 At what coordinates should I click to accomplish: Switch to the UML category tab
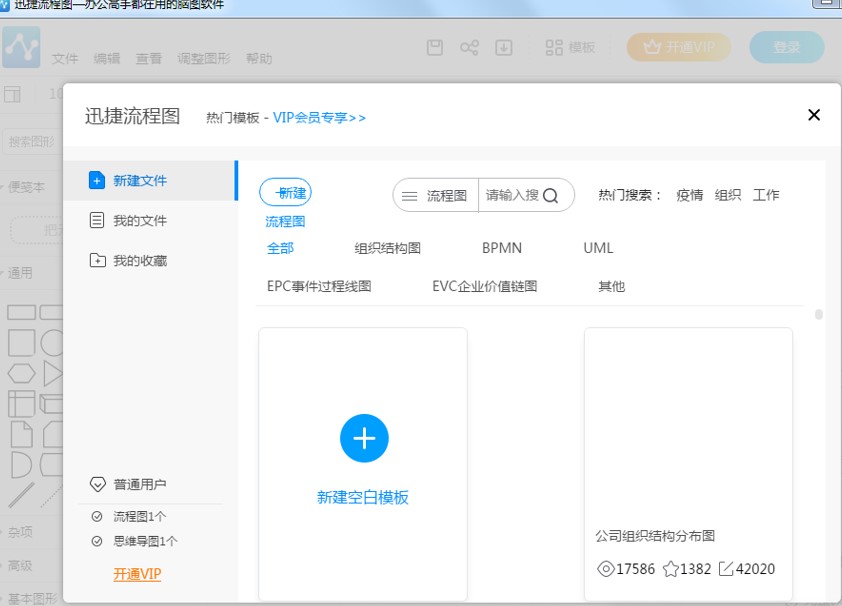click(598, 248)
